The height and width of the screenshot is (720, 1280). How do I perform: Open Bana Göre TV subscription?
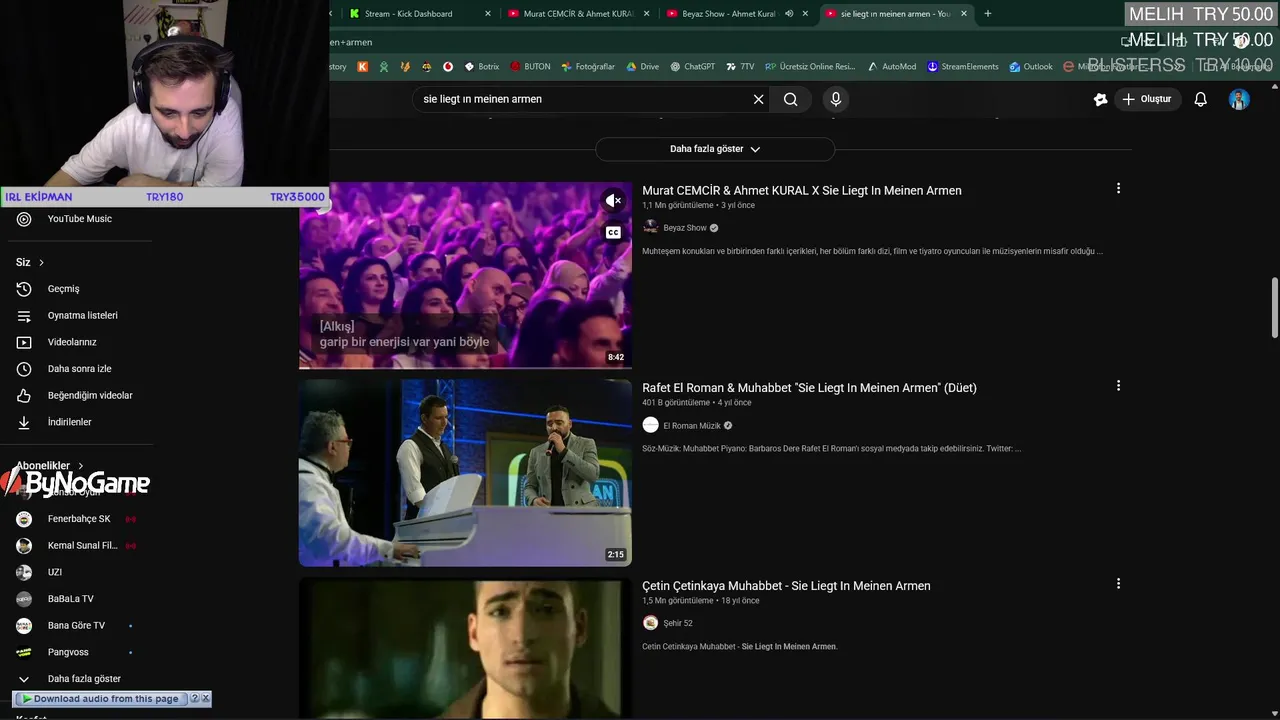click(x=78, y=626)
